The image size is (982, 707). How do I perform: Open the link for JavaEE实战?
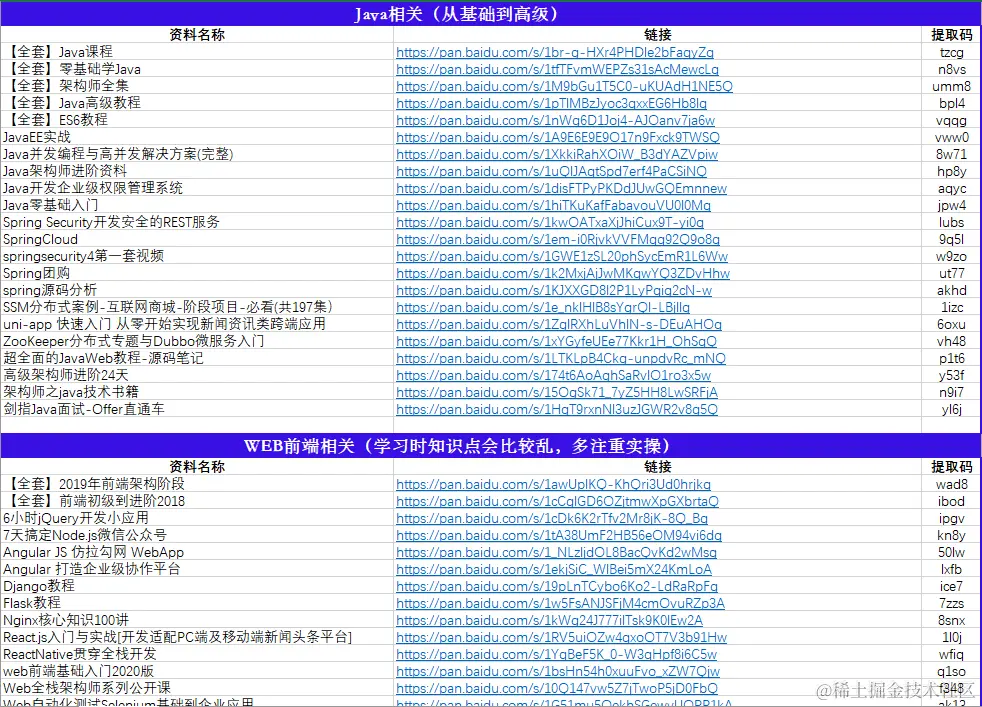(558, 137)
